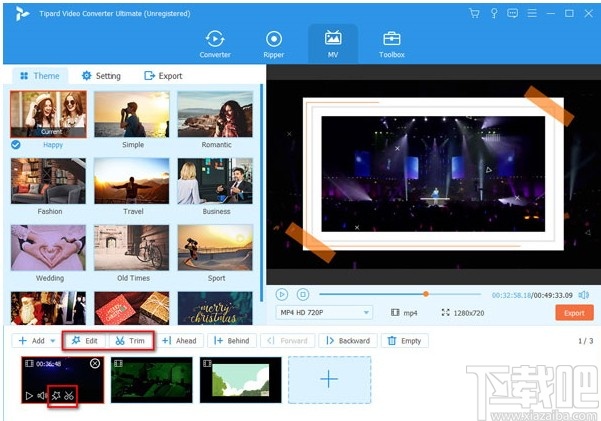Click the Add button

31,340
